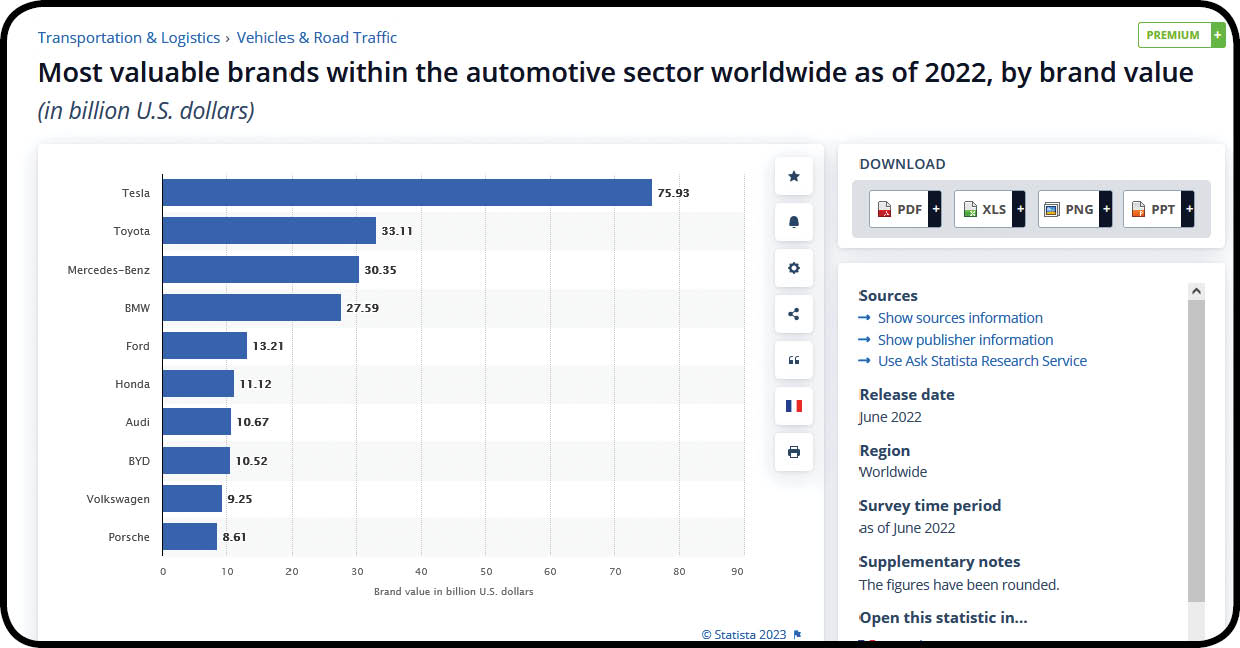Click the Statista 2023 copyright link
The height and width of the screenshot is (648, 1240).
(744, 634)
